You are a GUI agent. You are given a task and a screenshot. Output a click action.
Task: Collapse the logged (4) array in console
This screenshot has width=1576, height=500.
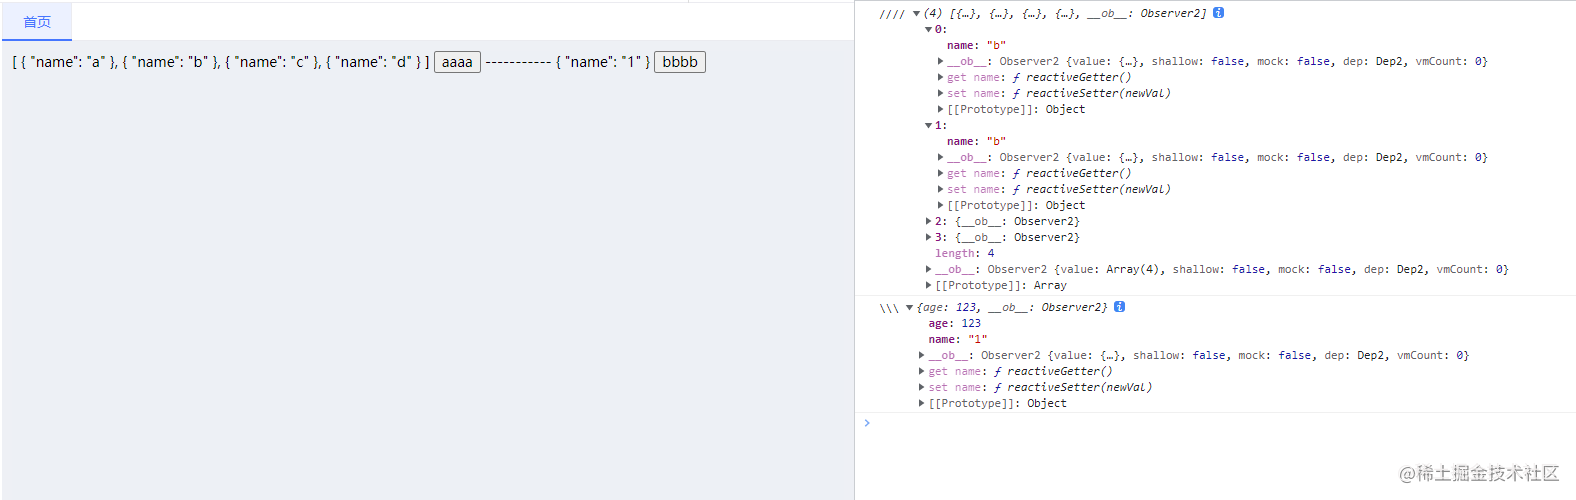916,14
